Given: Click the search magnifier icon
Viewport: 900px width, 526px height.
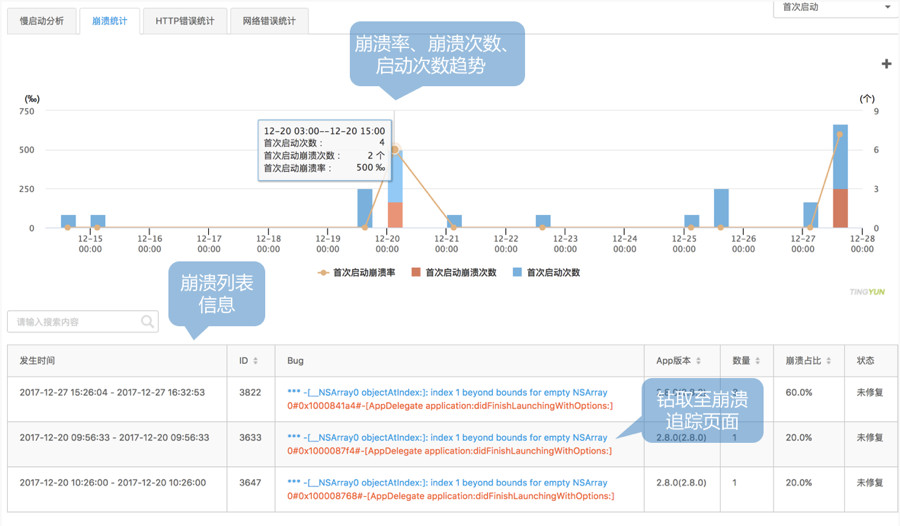Looking at the screenshot, I should point(148,322).
